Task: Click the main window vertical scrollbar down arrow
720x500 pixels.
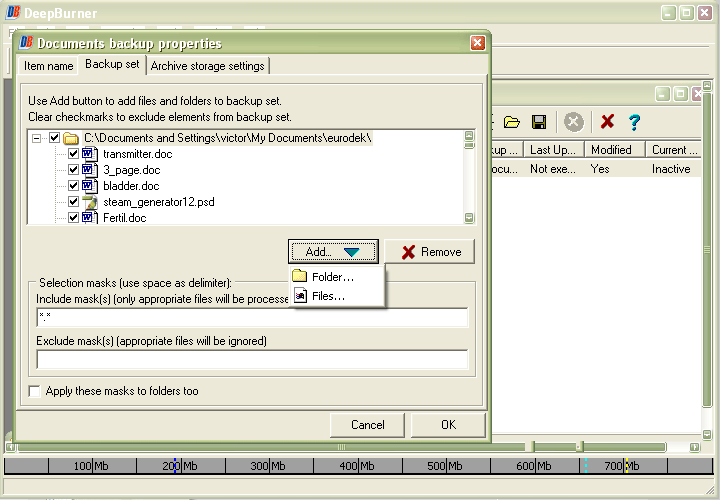Action: pyautogui.click(x=707, y=434)
